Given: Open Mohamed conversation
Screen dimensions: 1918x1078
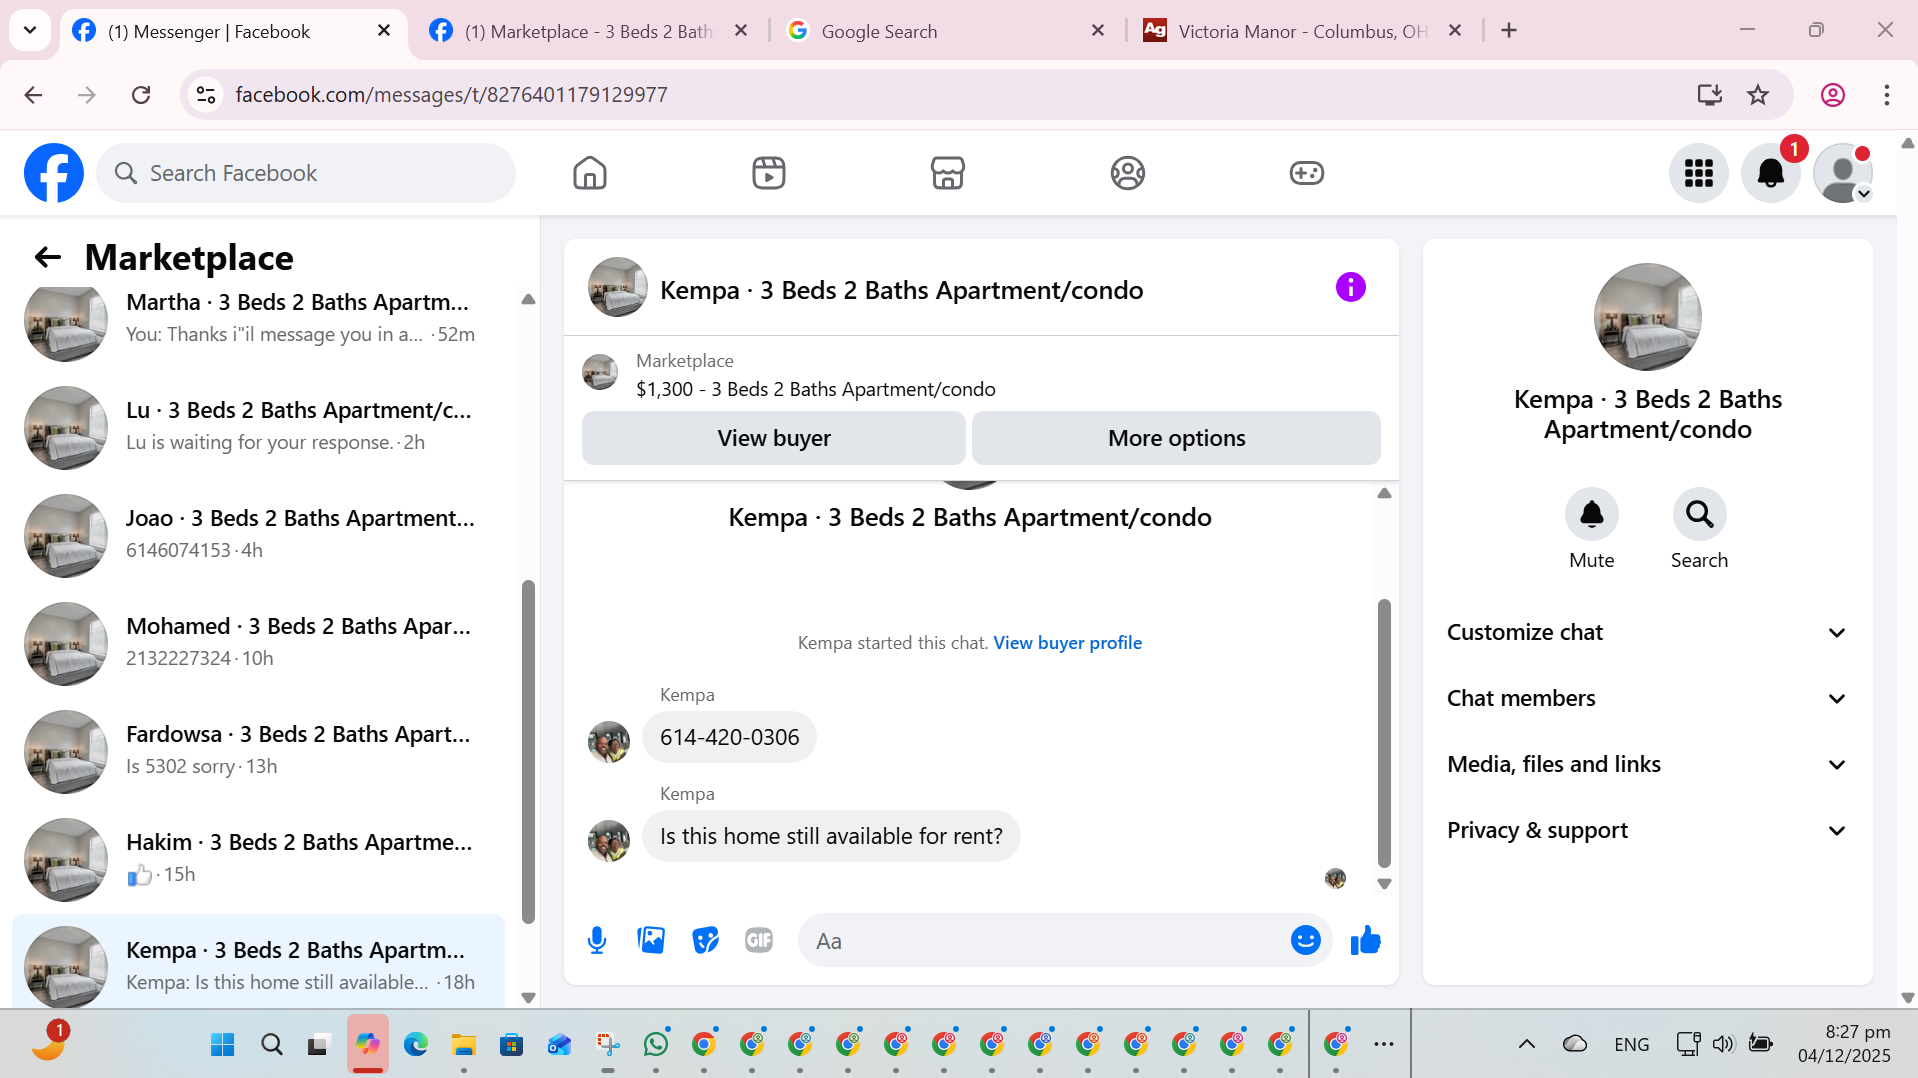Looking at the screenshot, I should pos(258,643).
